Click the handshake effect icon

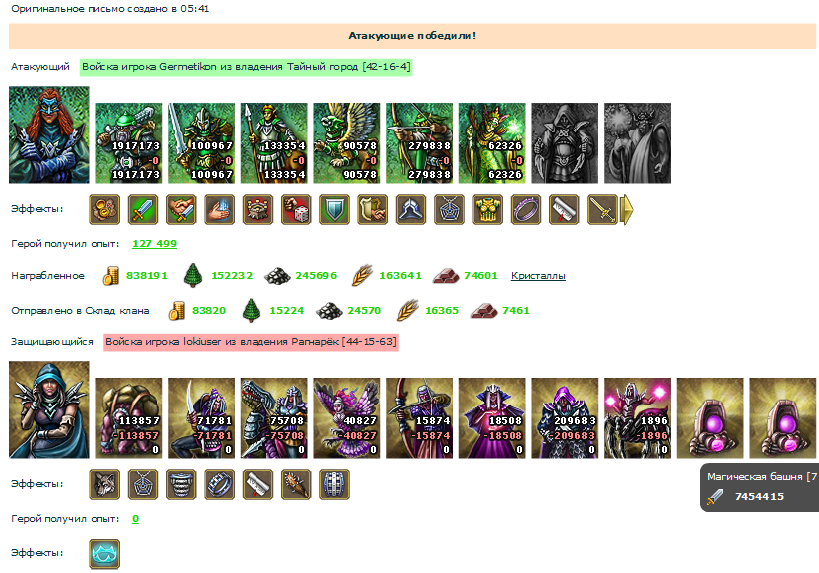181,209
